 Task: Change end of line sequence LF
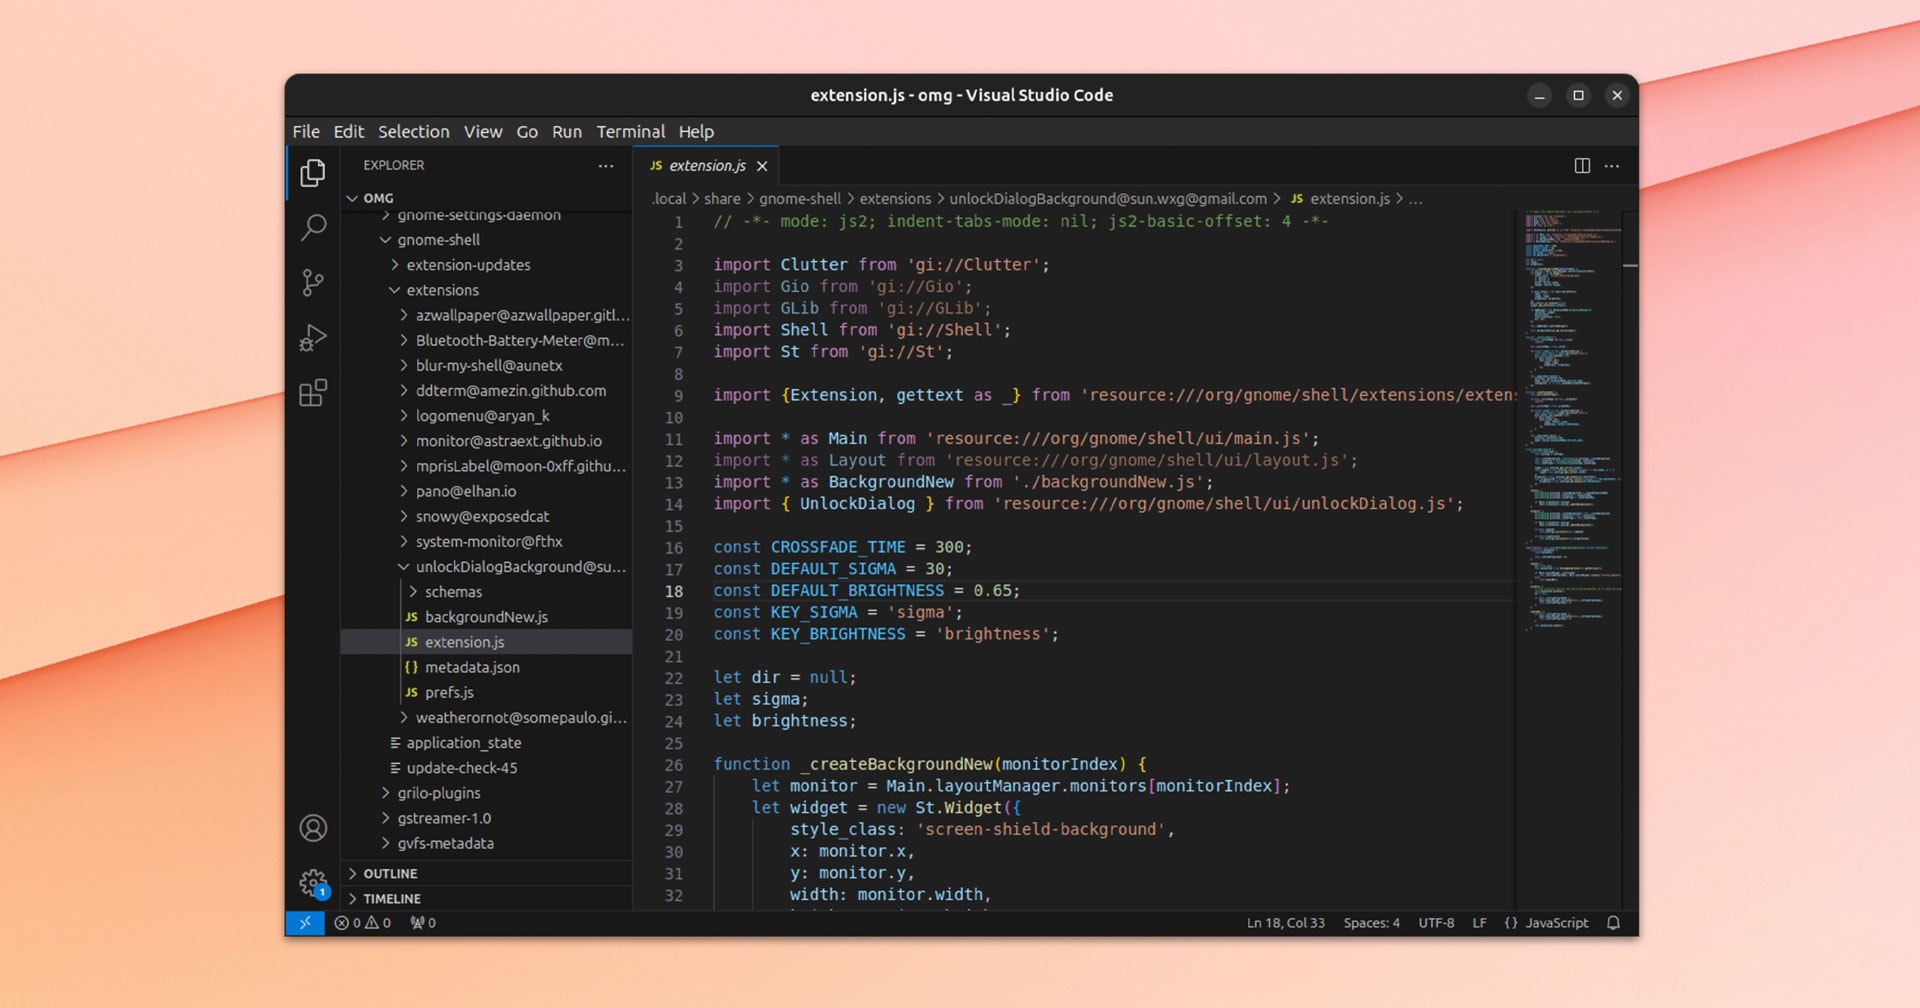tap(1479, 923)
